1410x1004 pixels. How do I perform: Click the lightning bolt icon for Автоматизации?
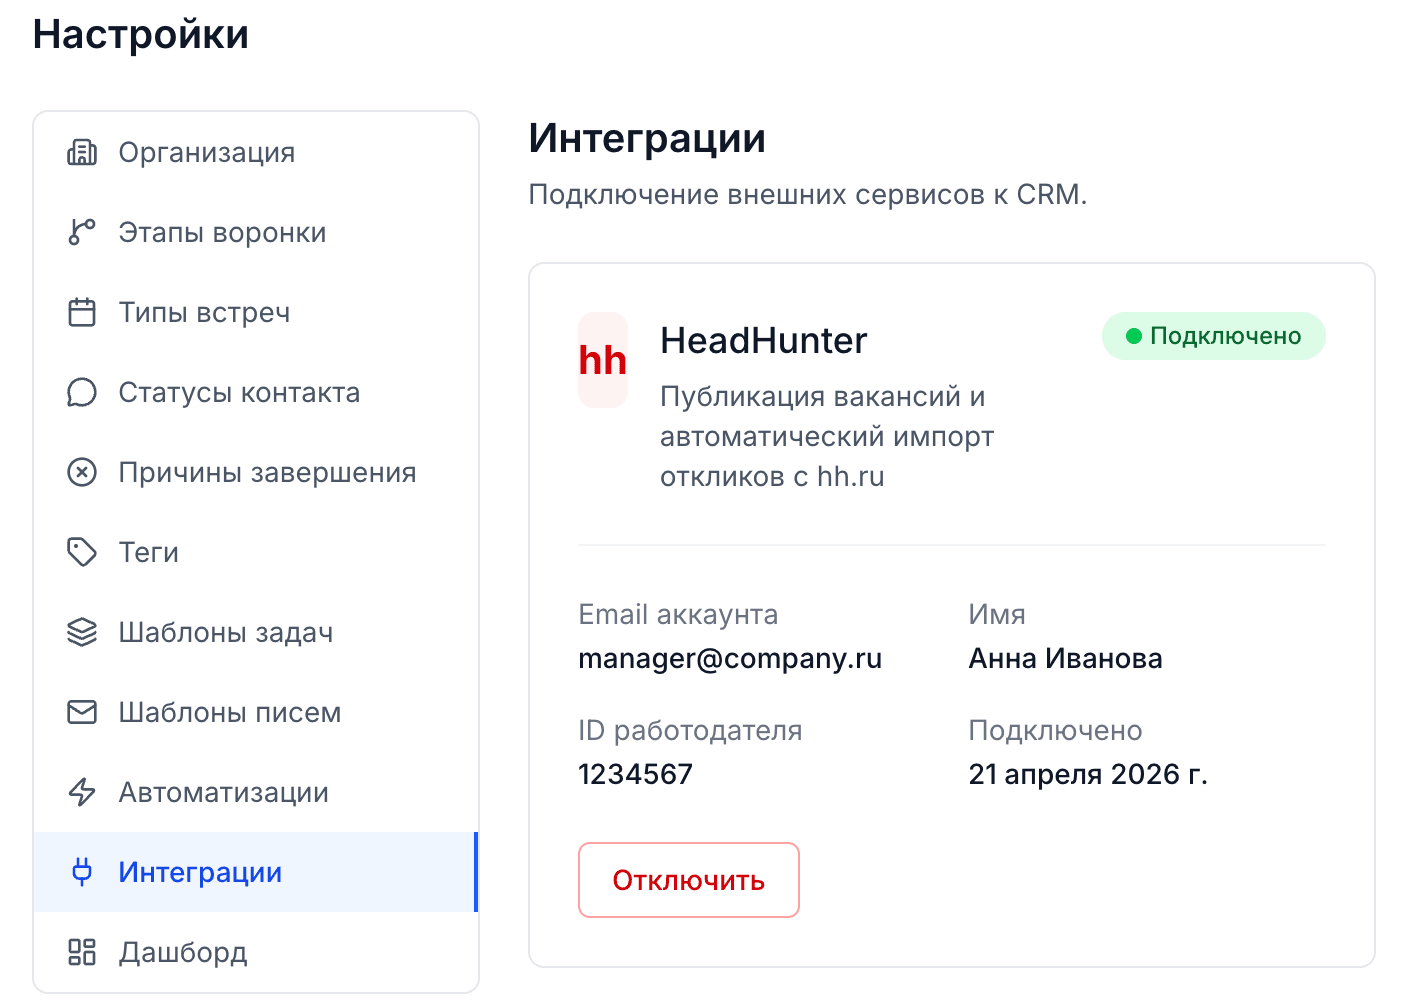[x=82, y=792]
